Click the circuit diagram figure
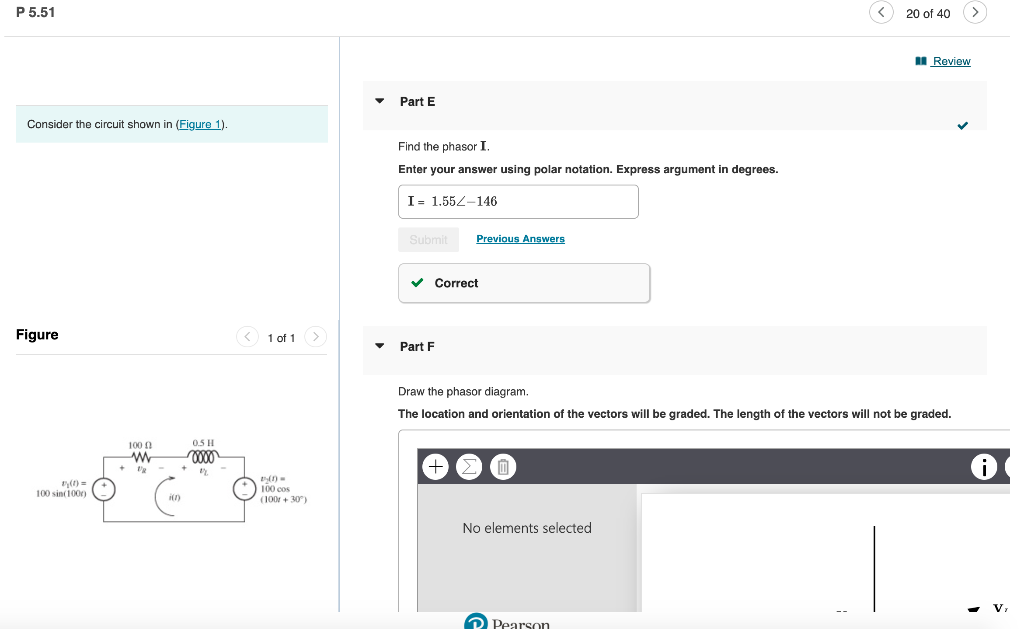 pyautogui.click(x=171, y=481)
